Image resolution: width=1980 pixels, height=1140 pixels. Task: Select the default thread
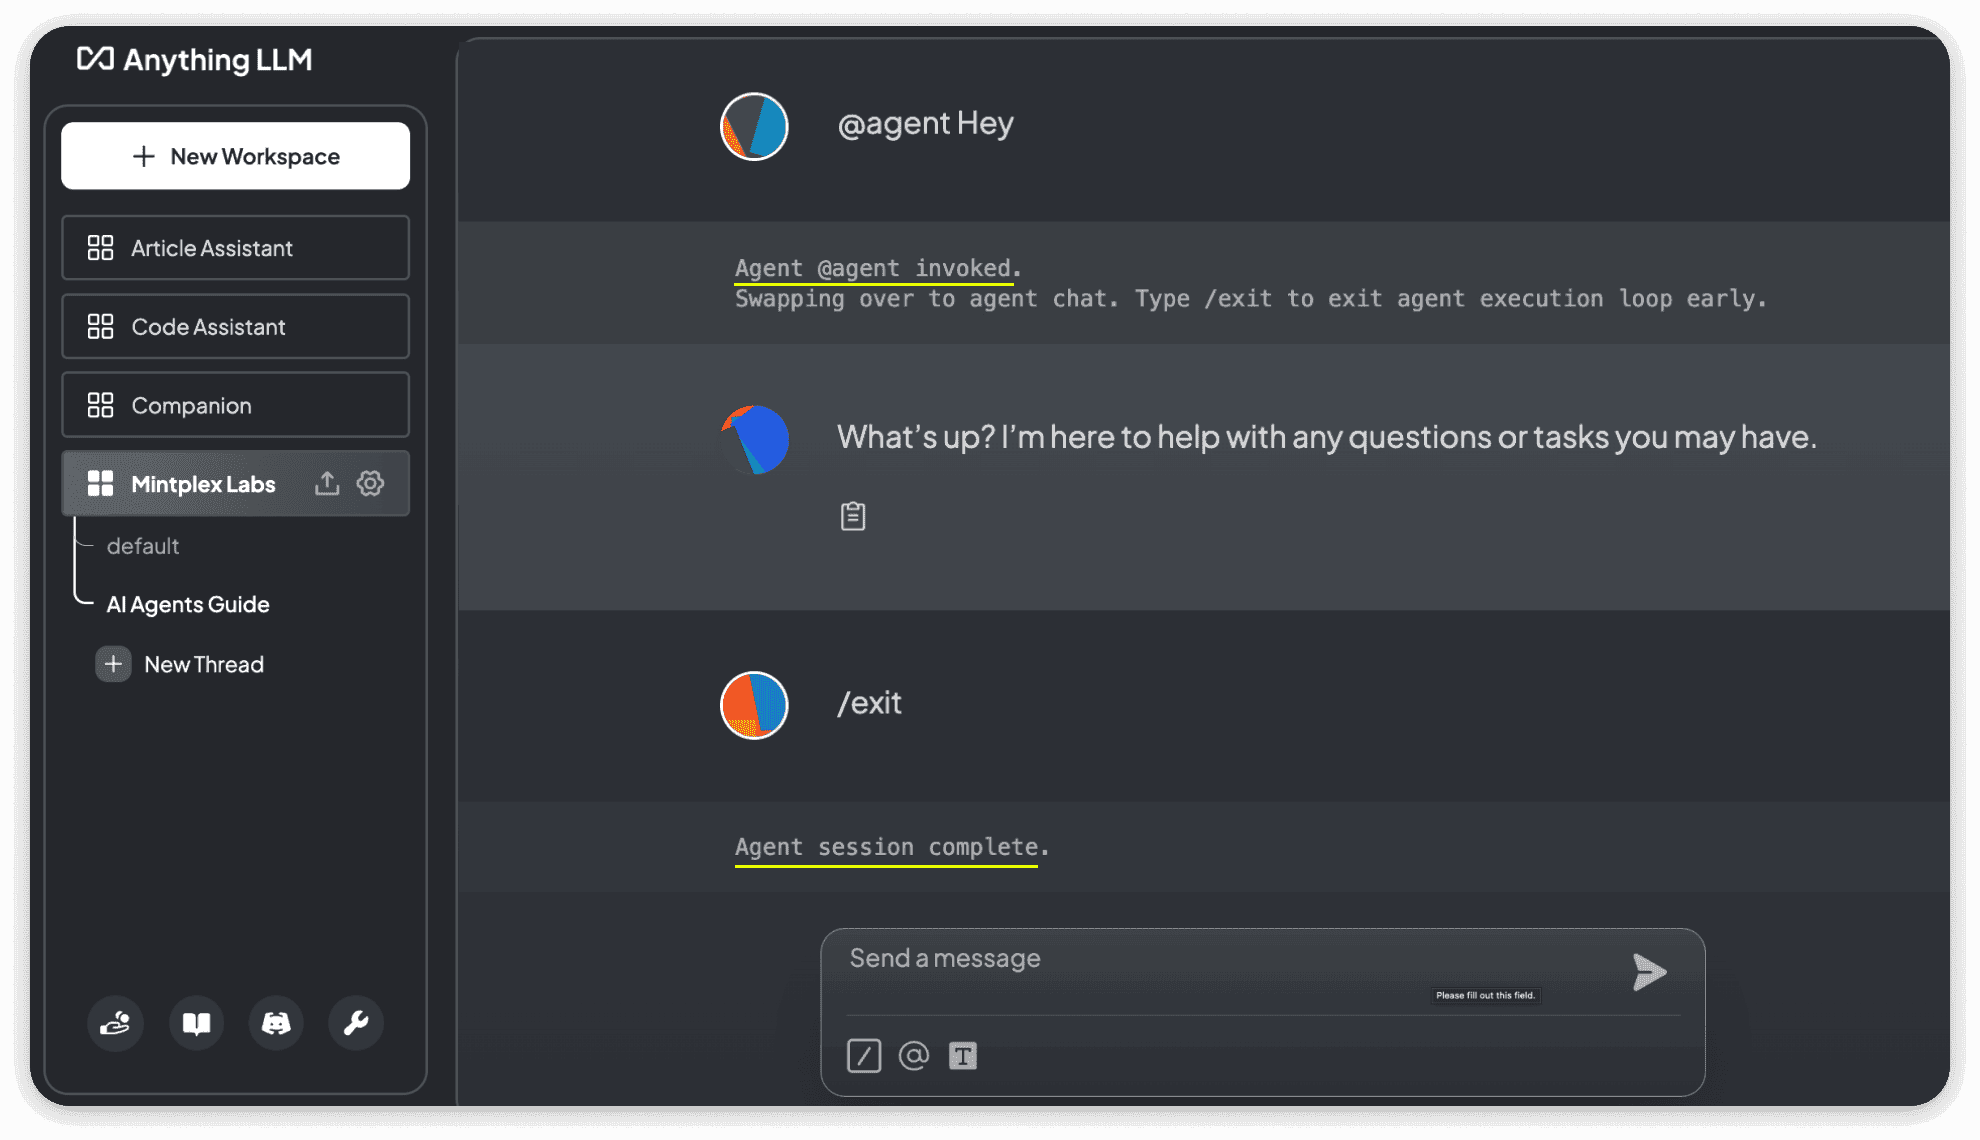[143, 546]
